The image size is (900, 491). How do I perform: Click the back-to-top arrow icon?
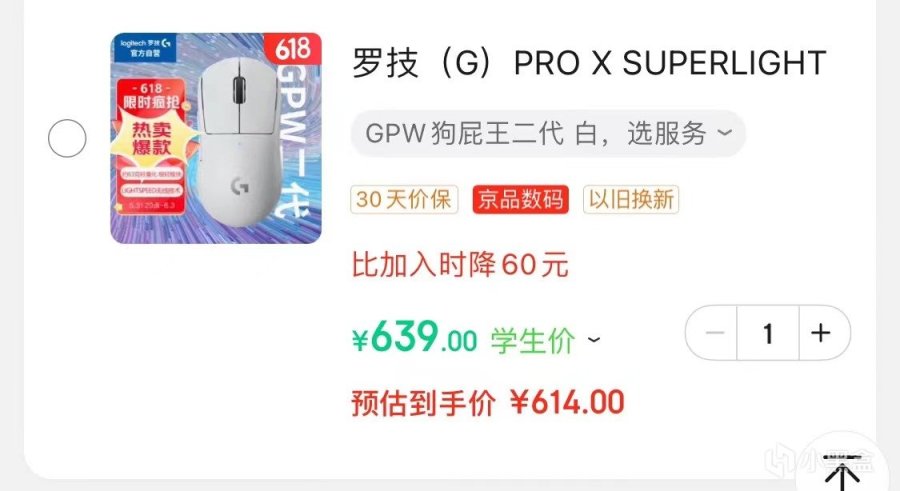[x=841, y=472]
